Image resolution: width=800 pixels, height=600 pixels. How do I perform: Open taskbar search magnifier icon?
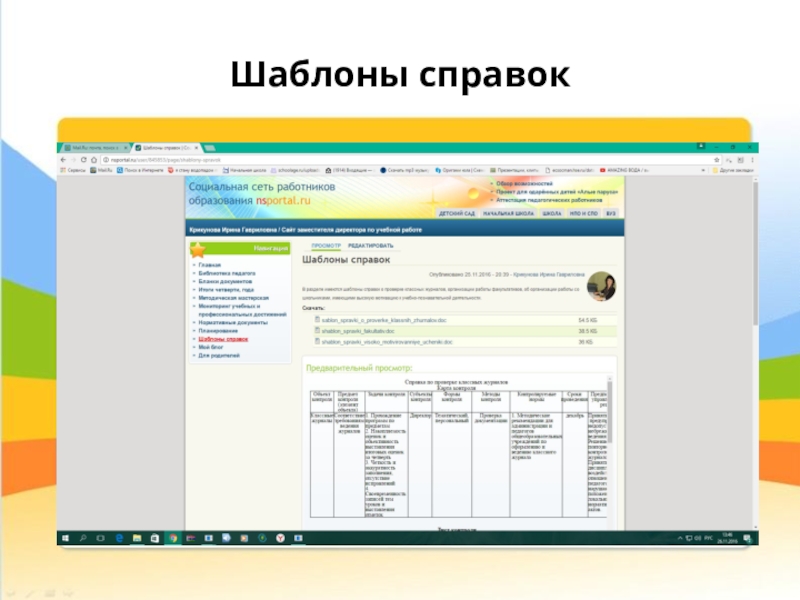pyautogui.click(x=82, y=538)
